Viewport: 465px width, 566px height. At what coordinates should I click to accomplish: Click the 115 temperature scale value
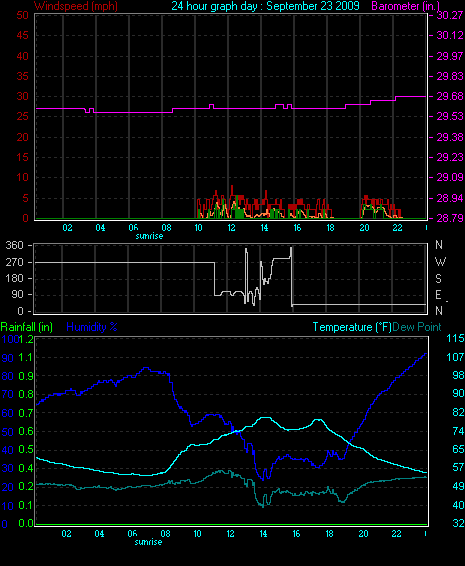click(455, 338)
